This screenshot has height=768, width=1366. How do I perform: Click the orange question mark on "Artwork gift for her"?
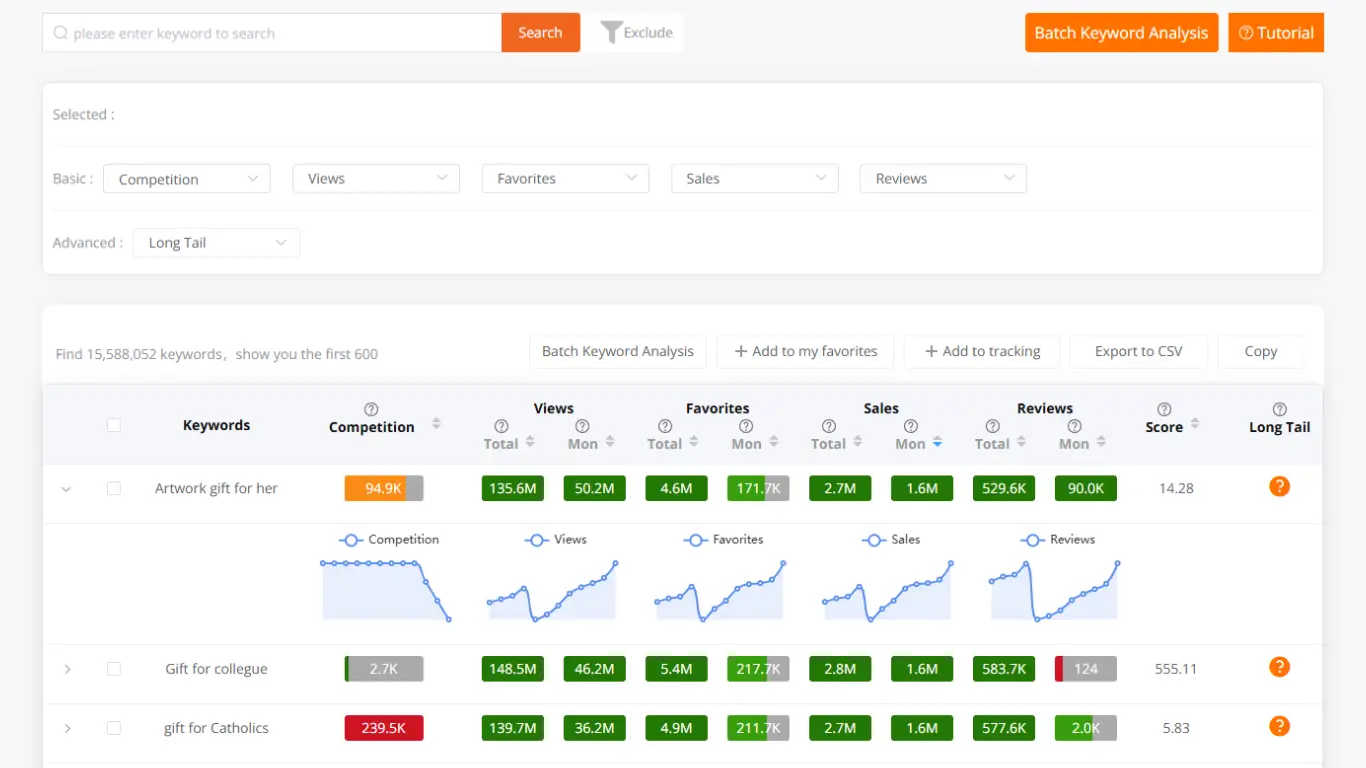click(1279, 487)
